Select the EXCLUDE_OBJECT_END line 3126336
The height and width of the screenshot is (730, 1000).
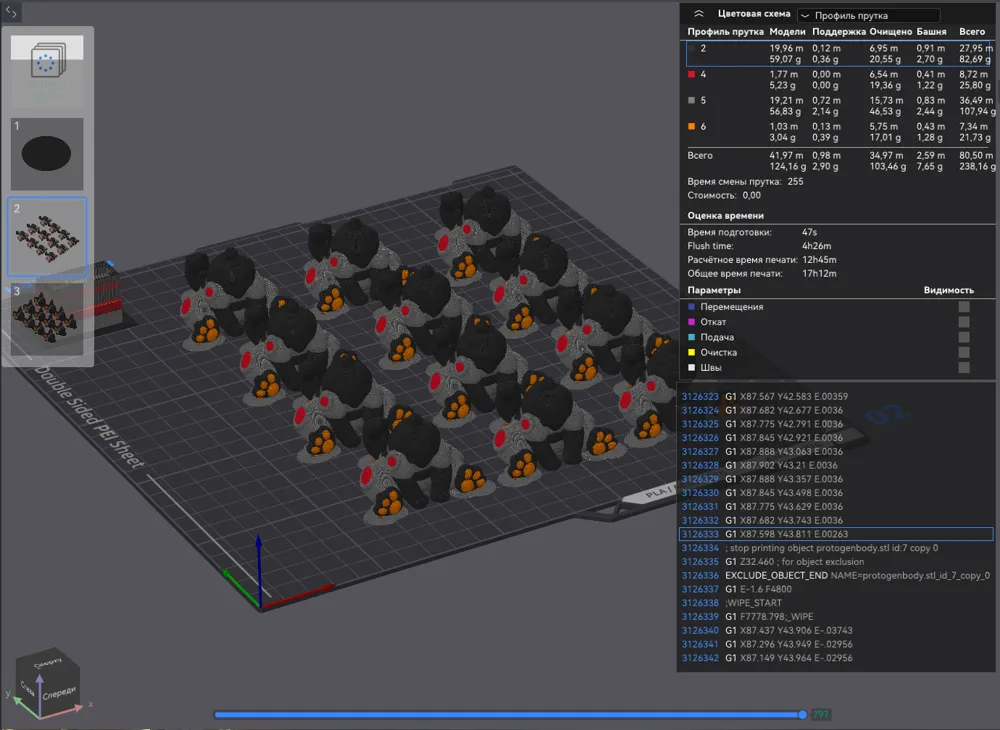pyautogui.click(x=836, y=576)
